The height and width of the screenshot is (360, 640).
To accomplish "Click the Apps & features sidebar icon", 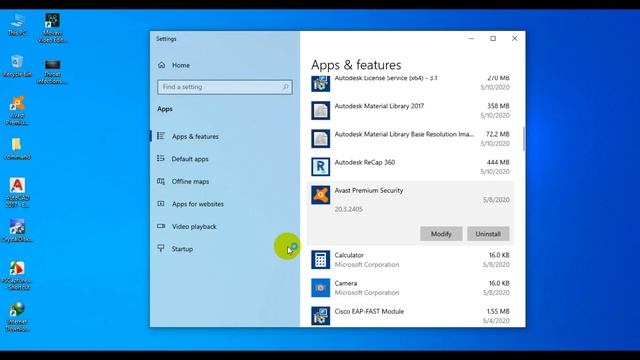I will tap(161, 136).
